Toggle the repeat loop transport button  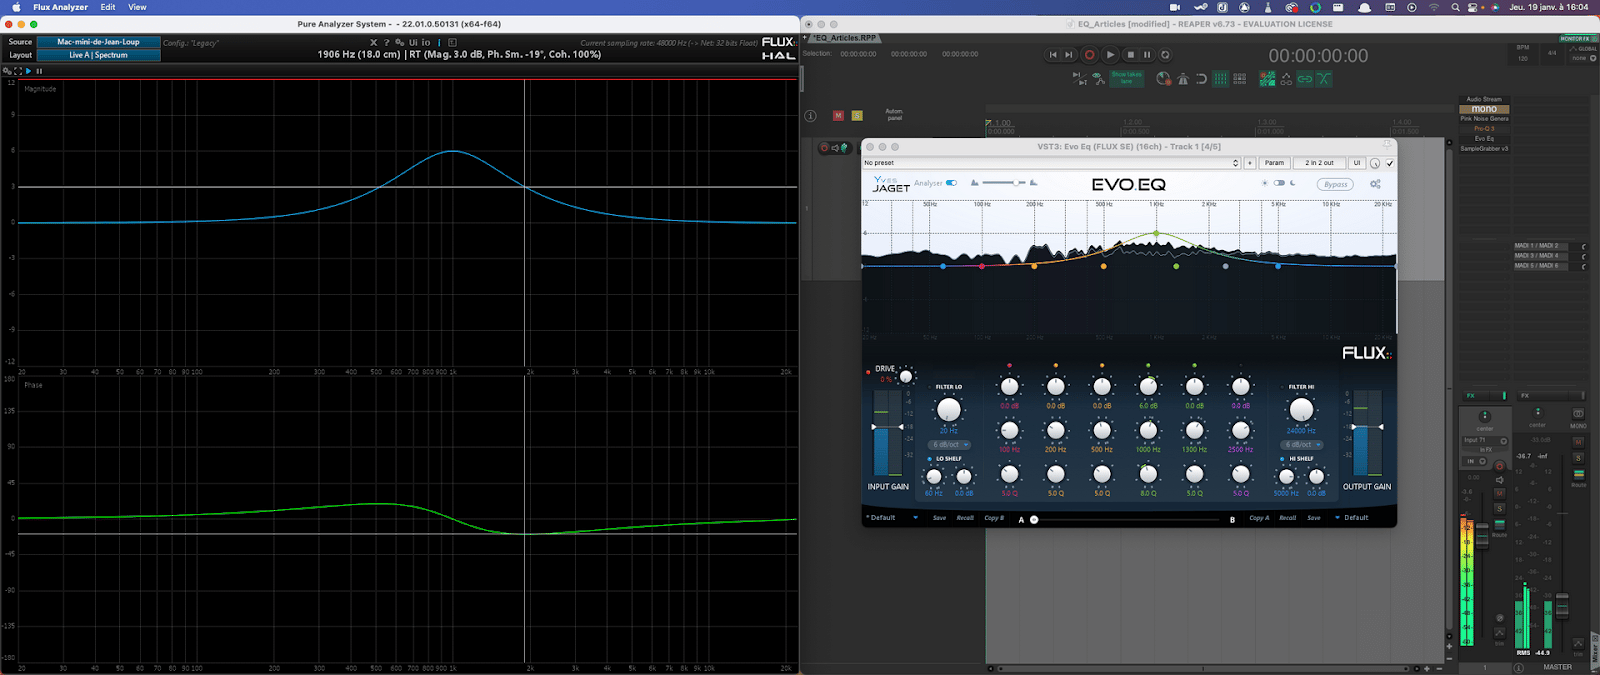(x=1165, y=55)
